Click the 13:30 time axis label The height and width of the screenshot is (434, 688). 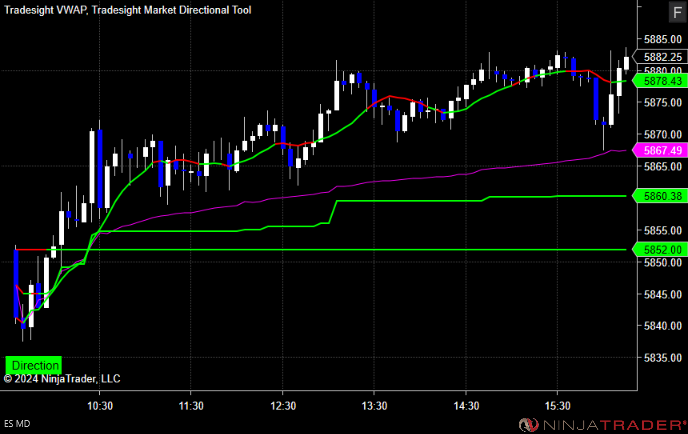[374, 406]
